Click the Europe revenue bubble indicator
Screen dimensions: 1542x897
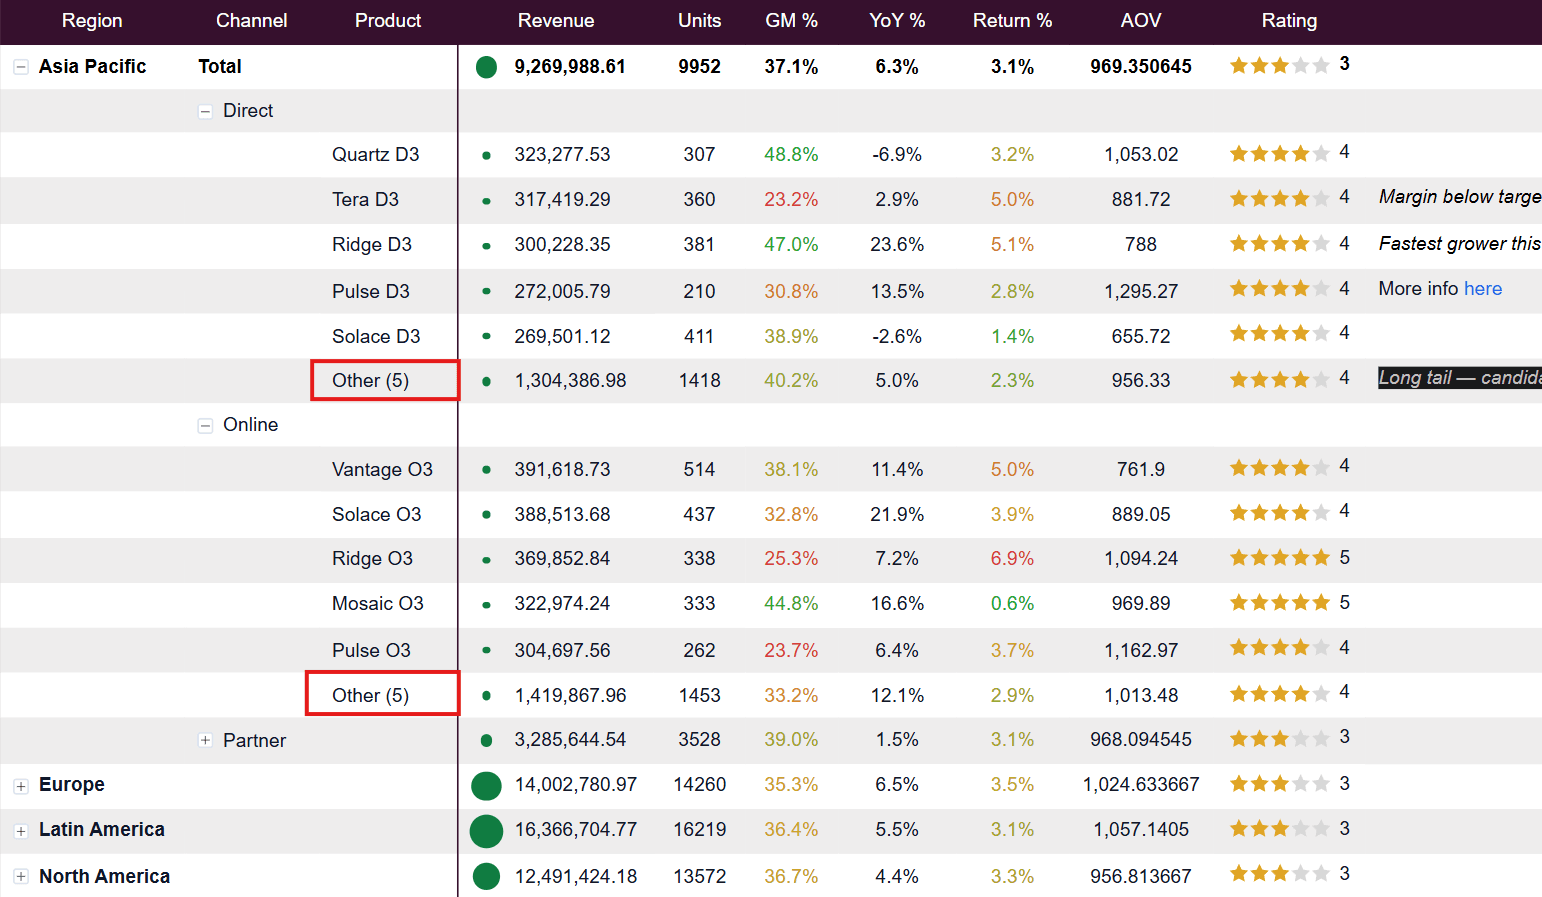486,786
